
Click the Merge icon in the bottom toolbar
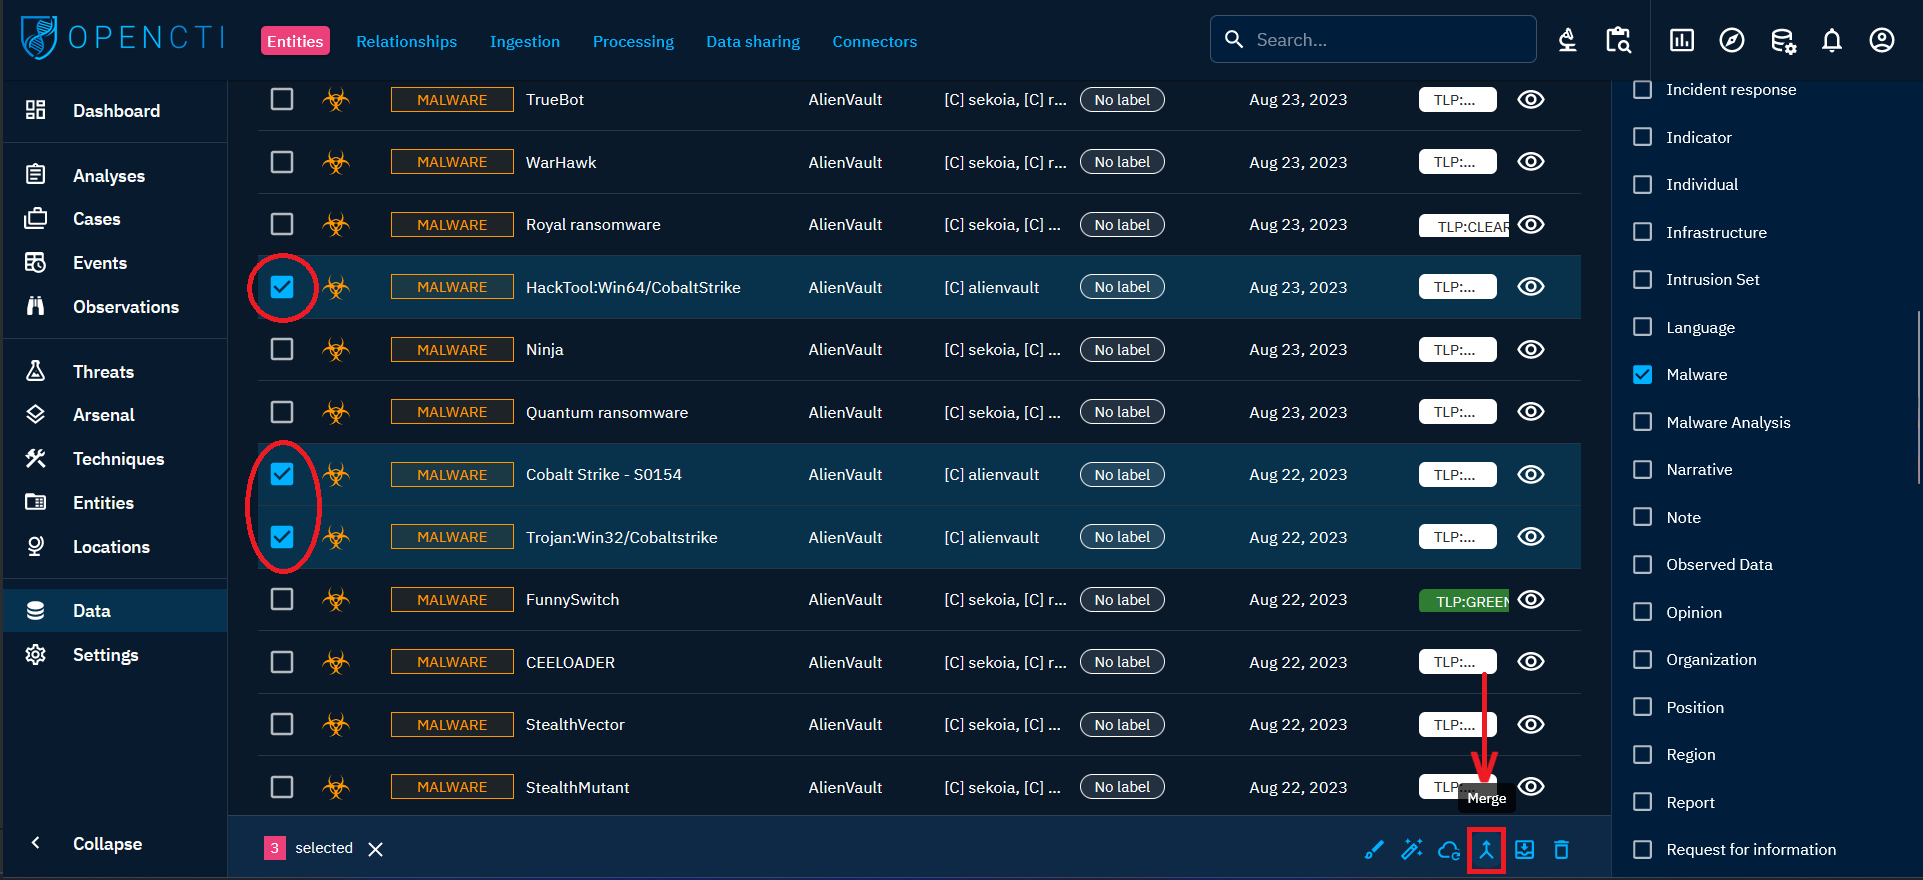pyautogui.click(x=1486, y=850)
